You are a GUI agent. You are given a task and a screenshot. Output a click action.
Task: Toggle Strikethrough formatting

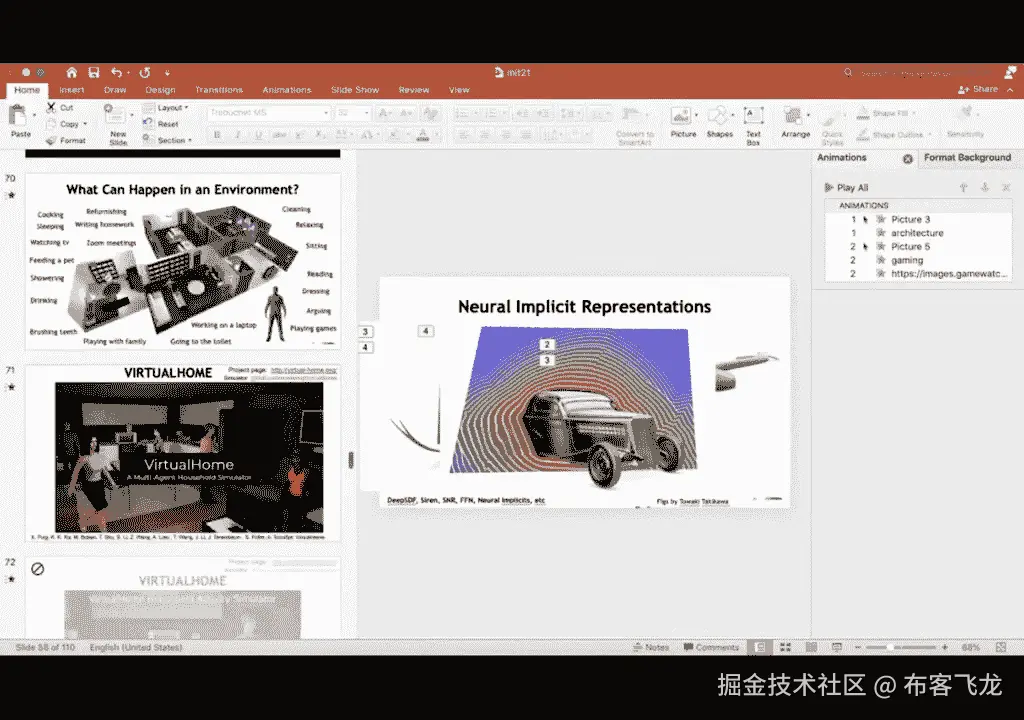coord(280,135)
